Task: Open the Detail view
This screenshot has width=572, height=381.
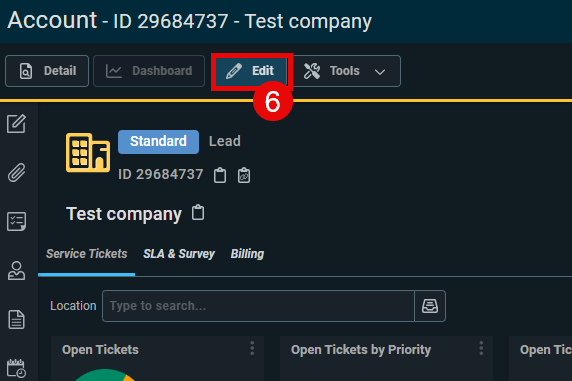Action: (x=47, y=71)
